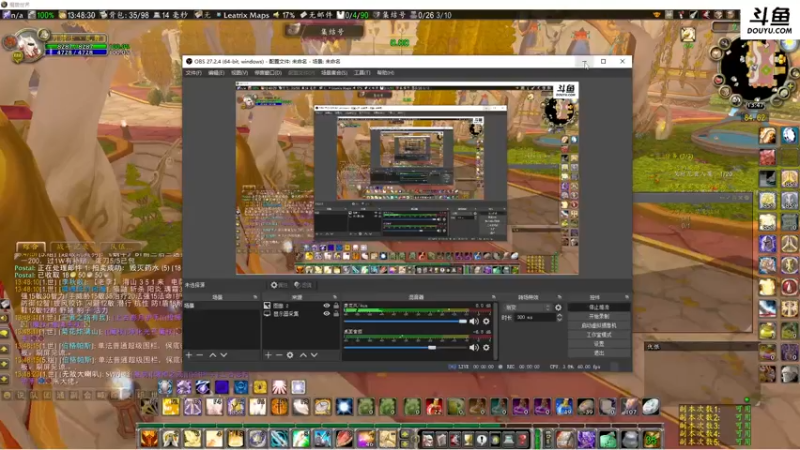The width and height of the screenshot is (800, 450).
Task: Open the 停靠窗口(D) menu
Action: pos(268,73)
